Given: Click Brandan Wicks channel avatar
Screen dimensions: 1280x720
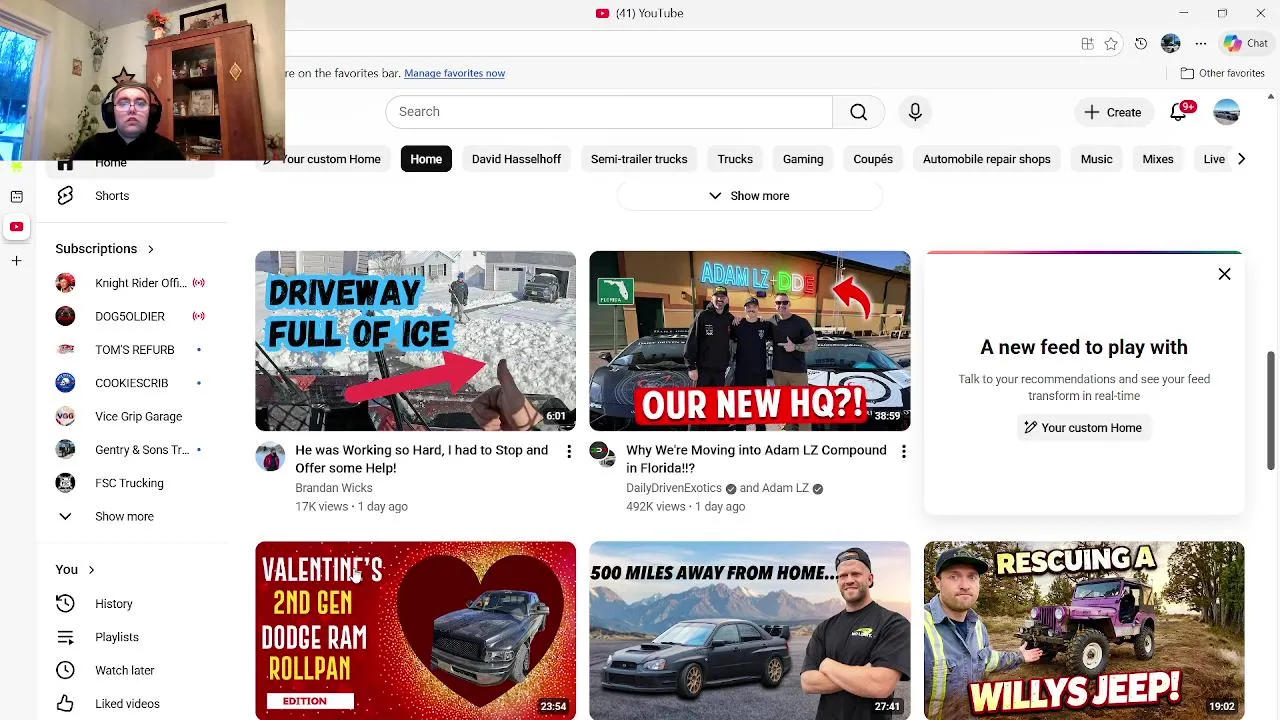Looking at the screenshot, I should [x=270, y=456].
